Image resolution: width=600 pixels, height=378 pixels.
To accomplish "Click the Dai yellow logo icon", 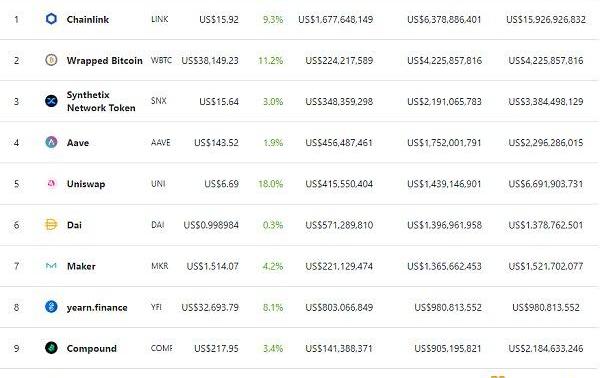I will tap(51, 224).
